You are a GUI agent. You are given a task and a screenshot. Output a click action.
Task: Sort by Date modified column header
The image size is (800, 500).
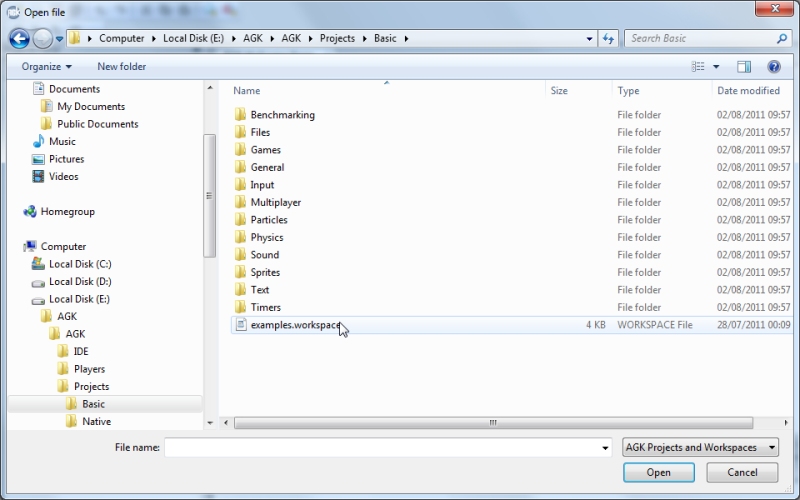click(748, 90)
